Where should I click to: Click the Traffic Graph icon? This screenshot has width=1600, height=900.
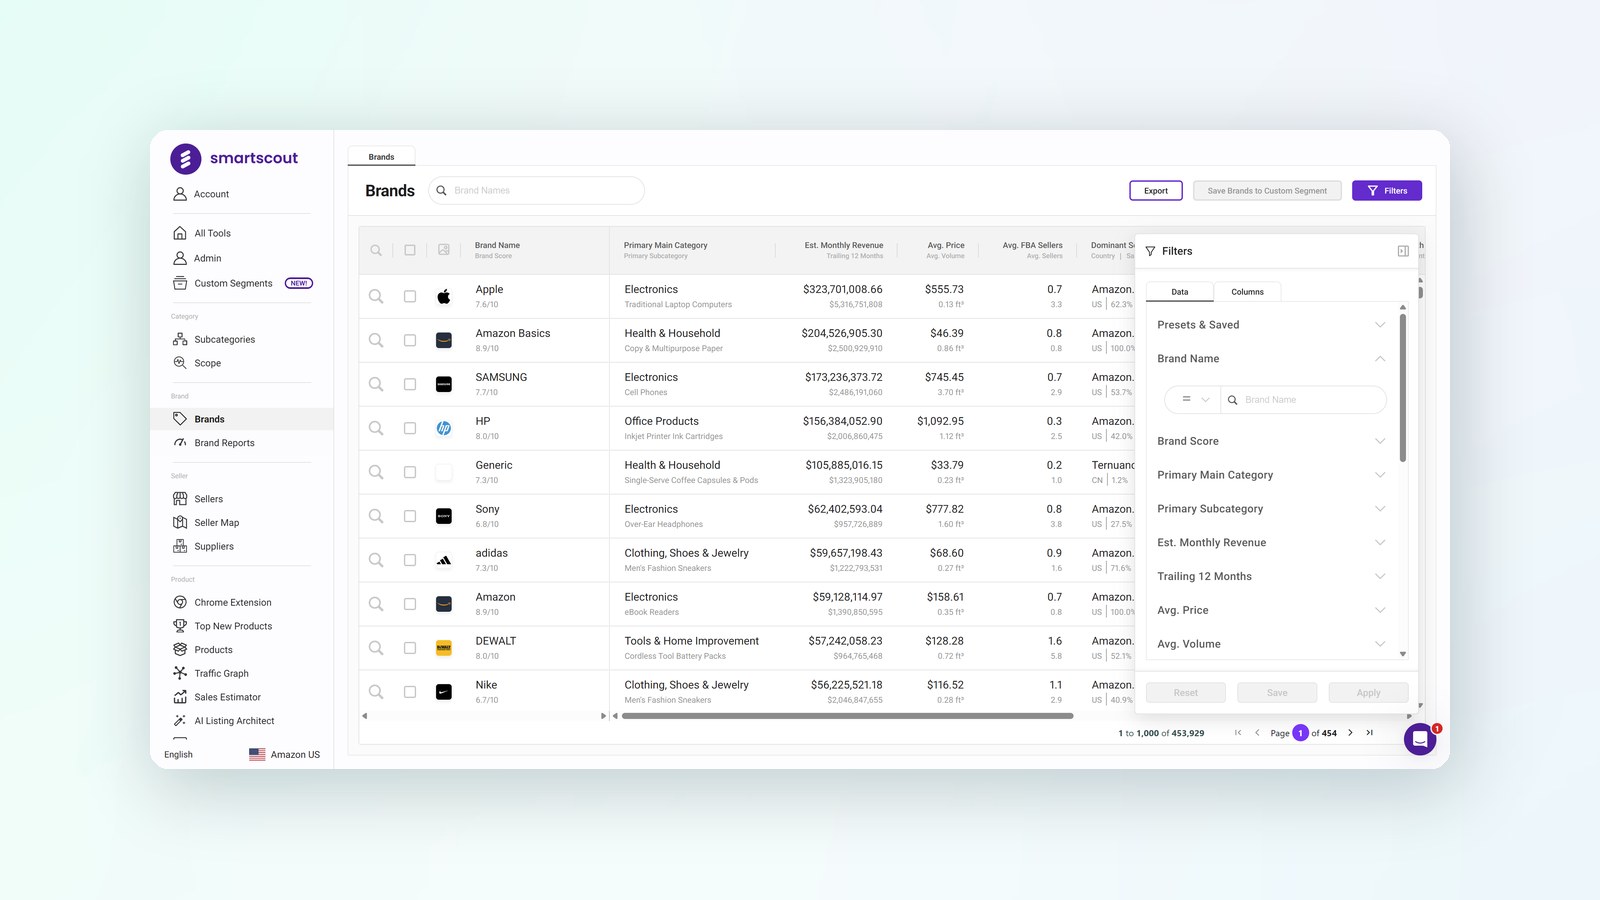[x=180, y=673]
